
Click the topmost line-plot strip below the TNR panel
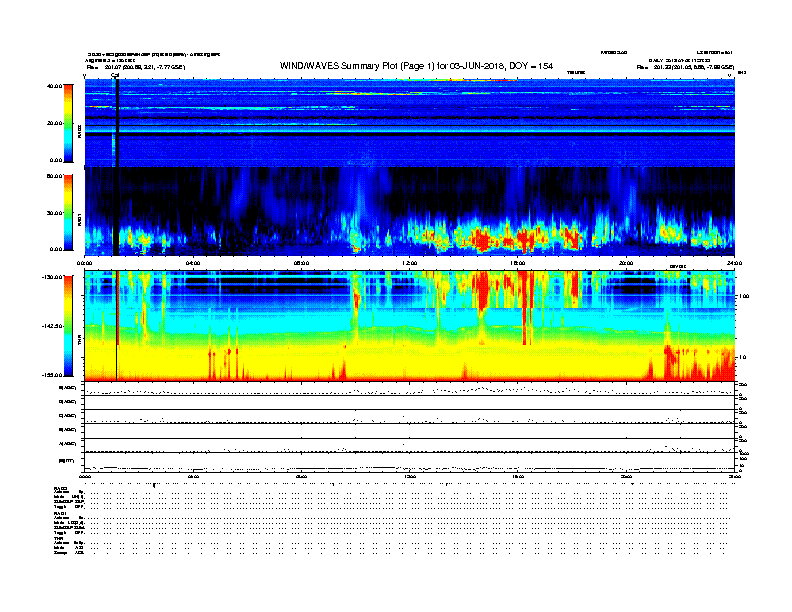[410, 389]
